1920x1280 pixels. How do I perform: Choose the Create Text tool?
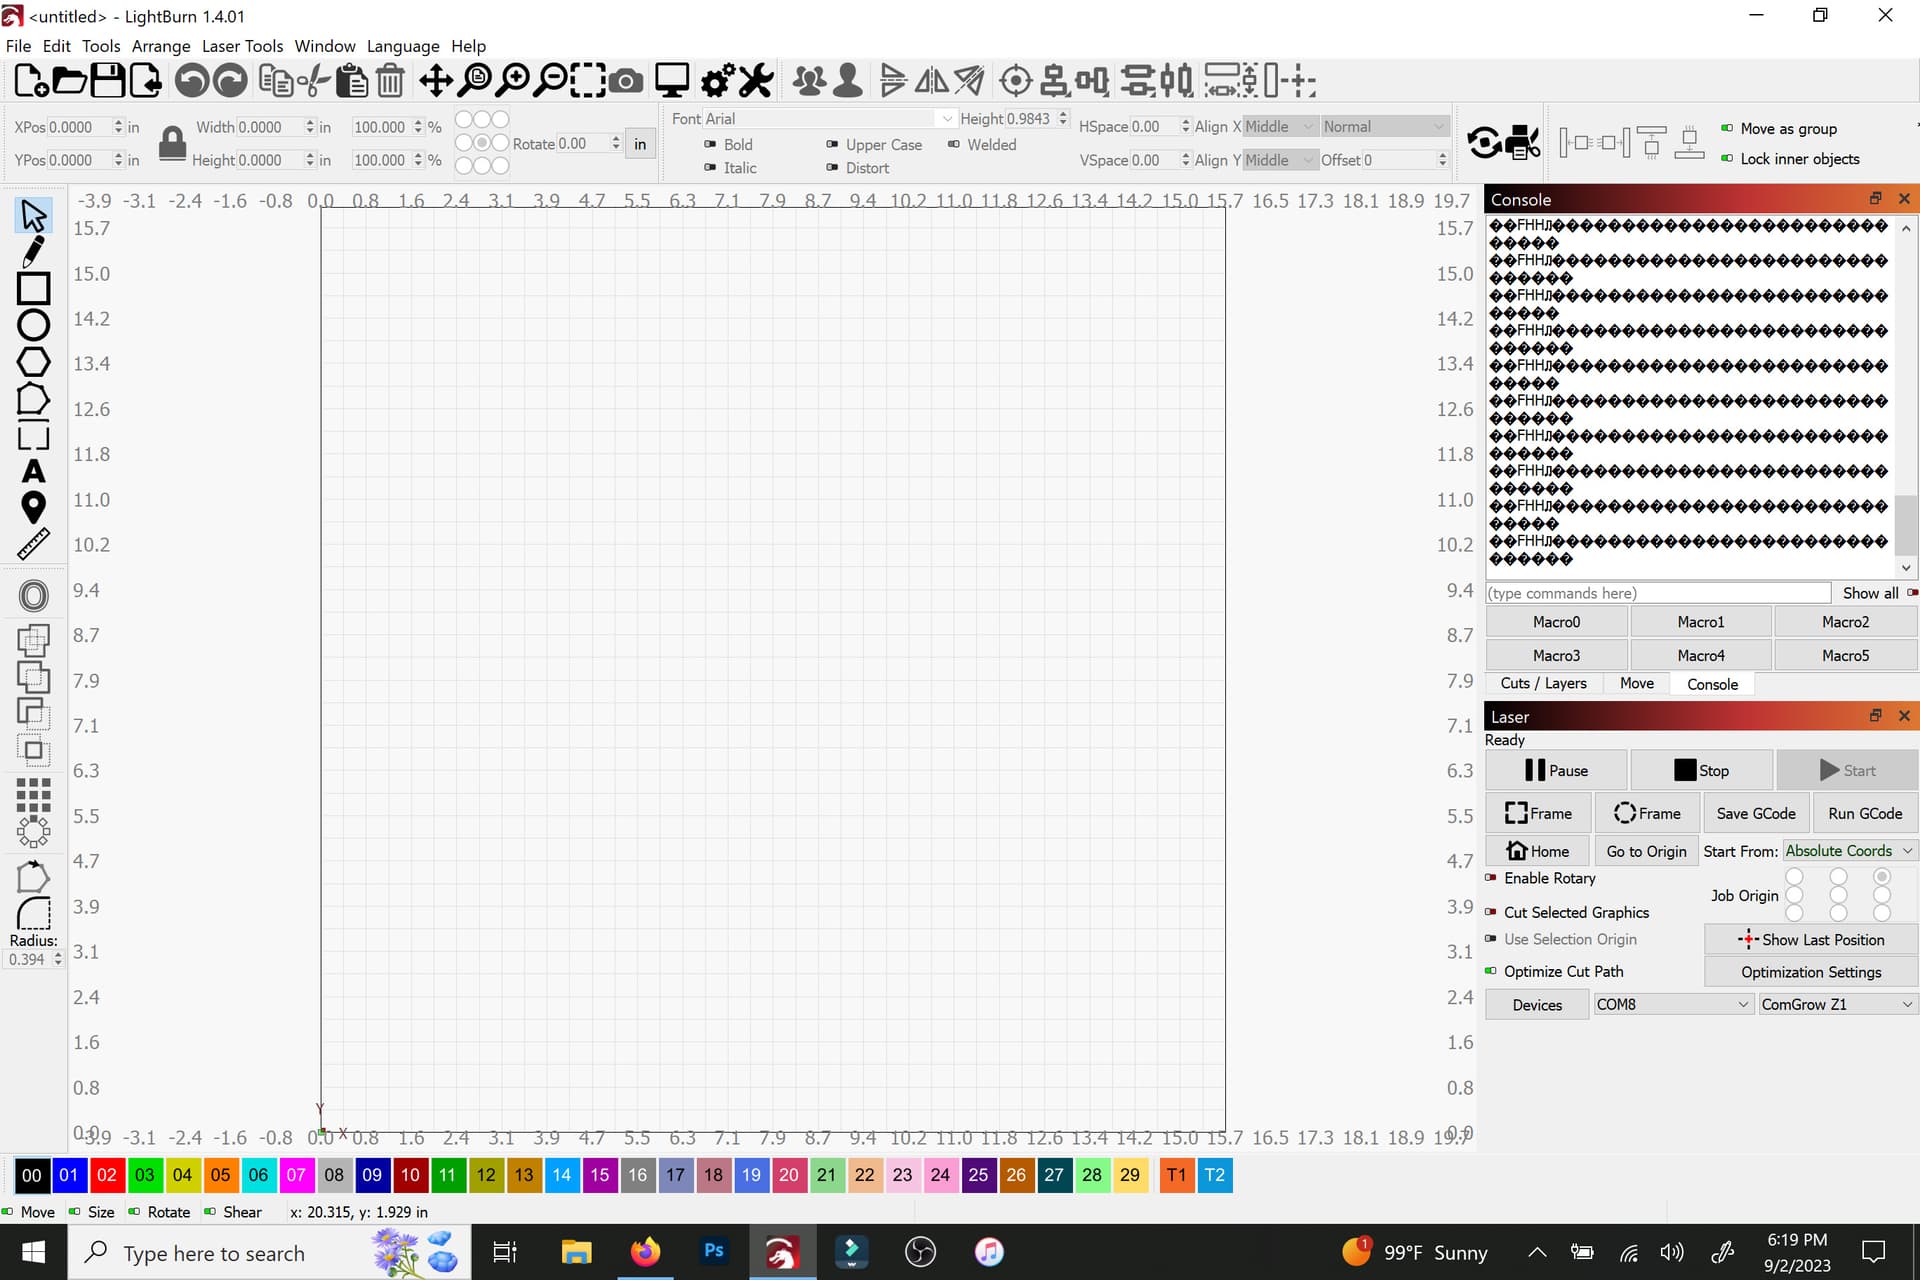tap(33, 471)
